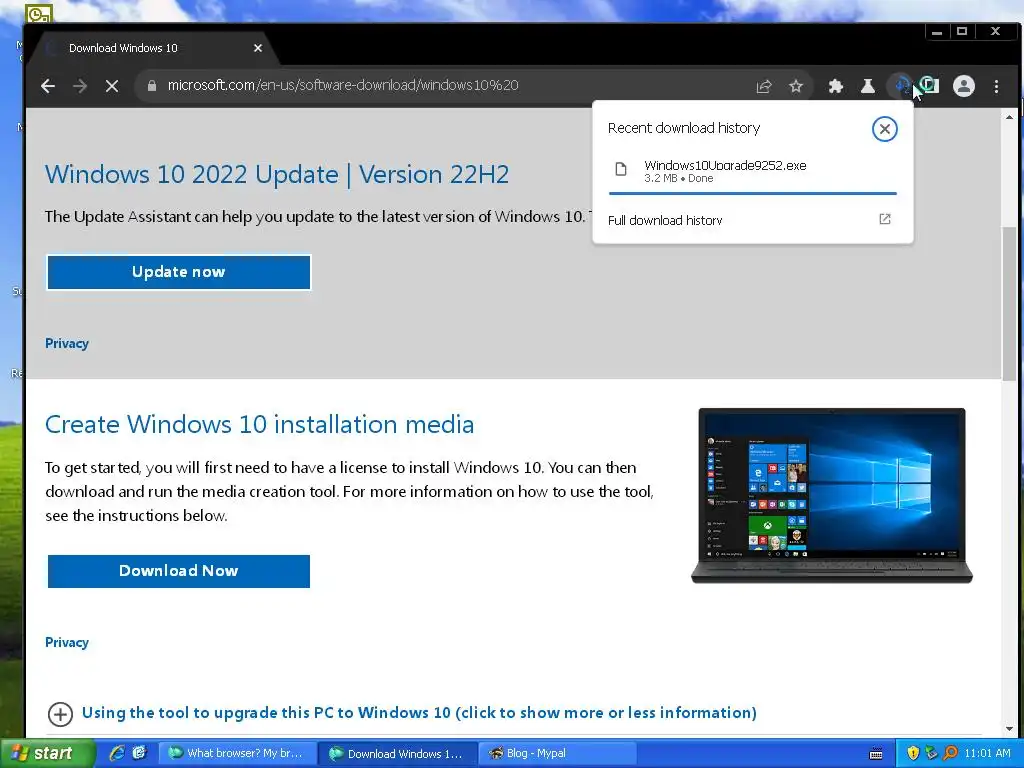Viewport: 1024px width, 768px height.
Task: Open Full download history
Action: click(665, 220)
